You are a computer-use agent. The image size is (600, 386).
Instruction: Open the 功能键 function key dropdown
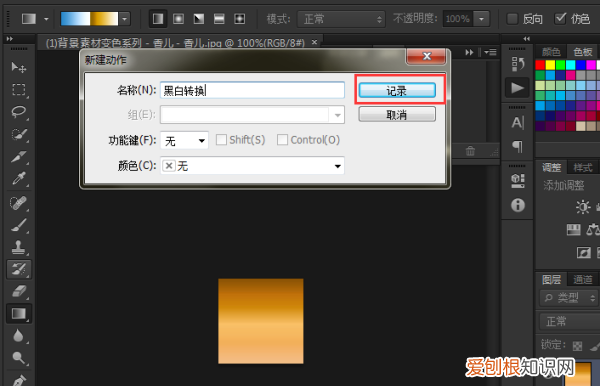[184, 140]
